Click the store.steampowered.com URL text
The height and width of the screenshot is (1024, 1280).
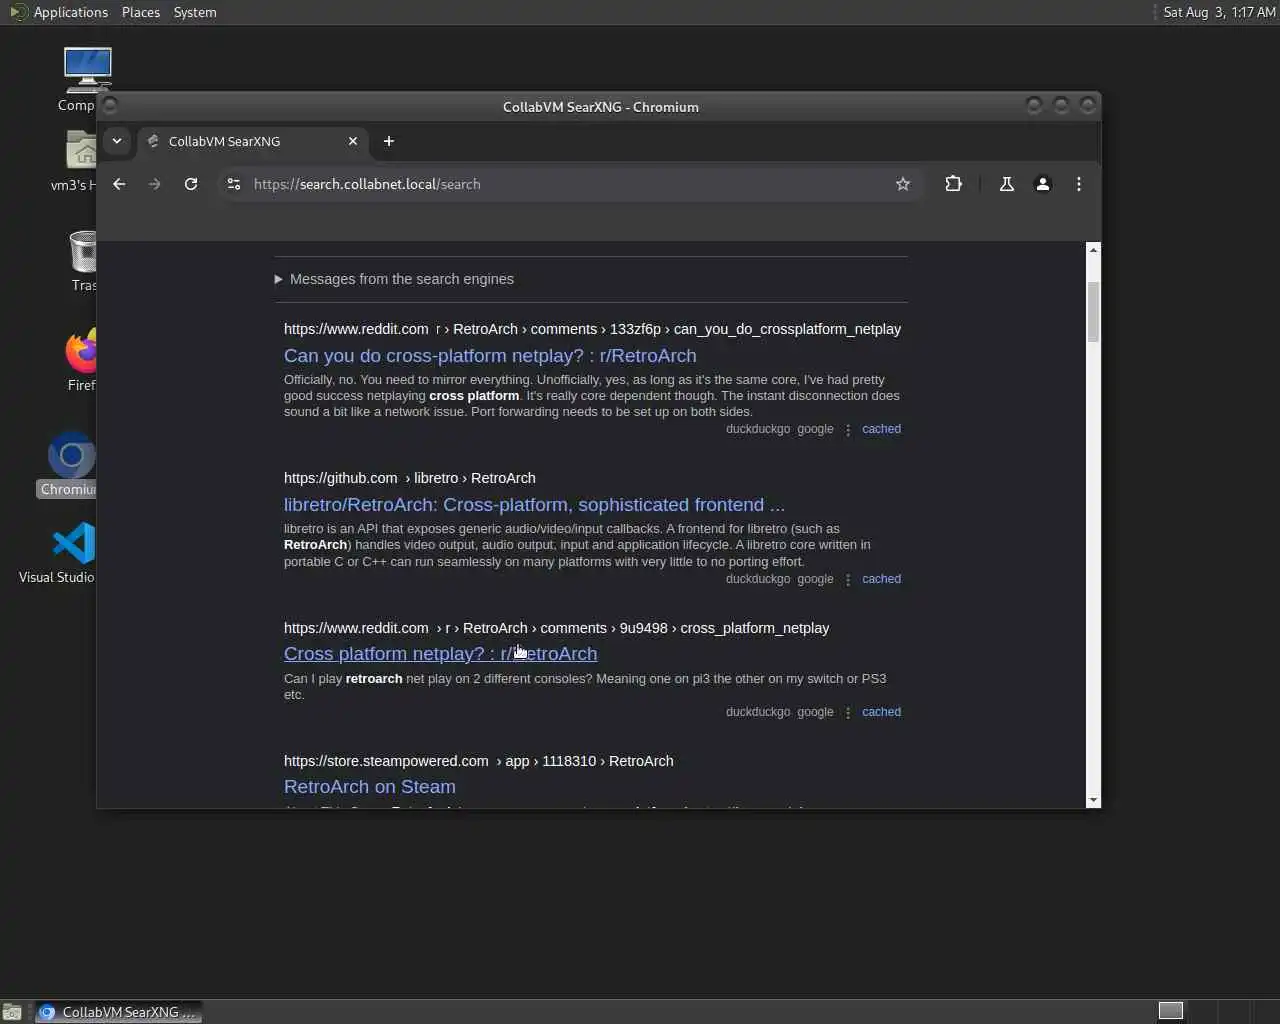coord(386,761)
